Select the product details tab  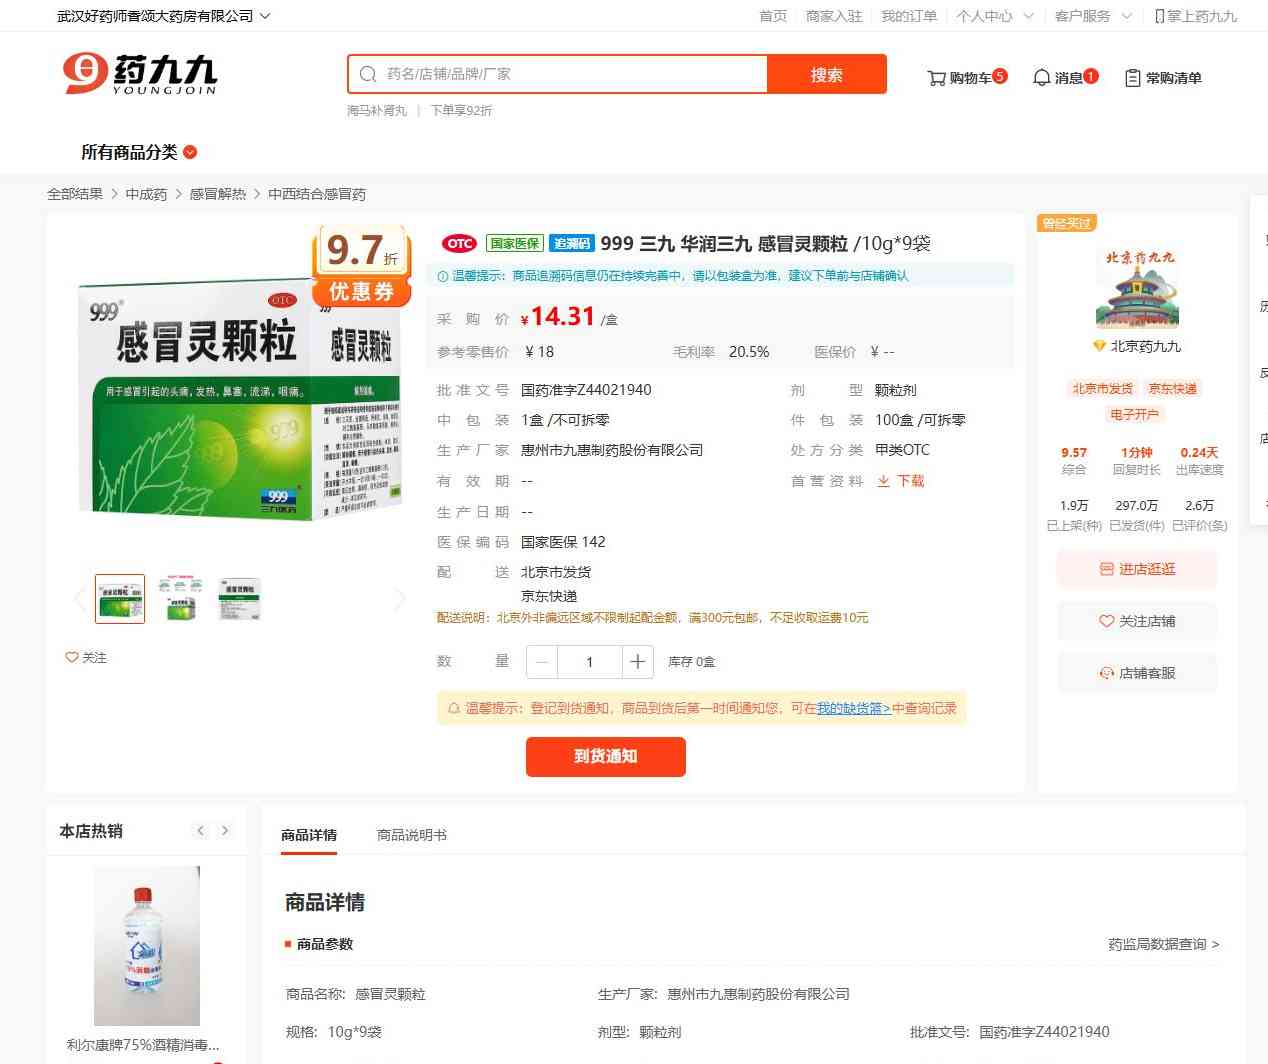tap(309, 835)
